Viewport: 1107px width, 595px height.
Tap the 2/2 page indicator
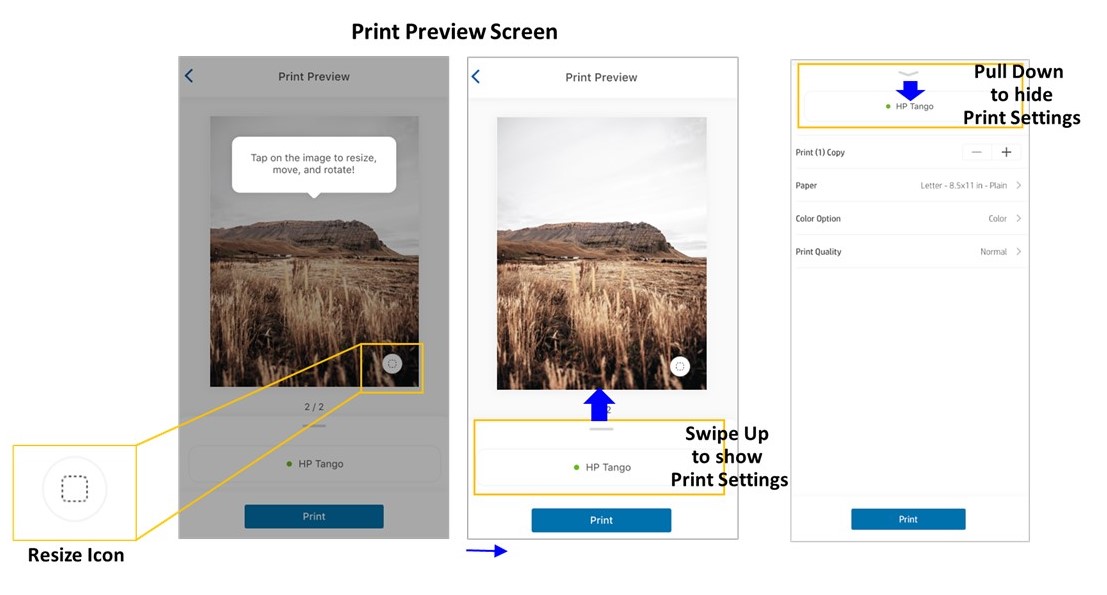pyautogui.click(x=313, y=406)
